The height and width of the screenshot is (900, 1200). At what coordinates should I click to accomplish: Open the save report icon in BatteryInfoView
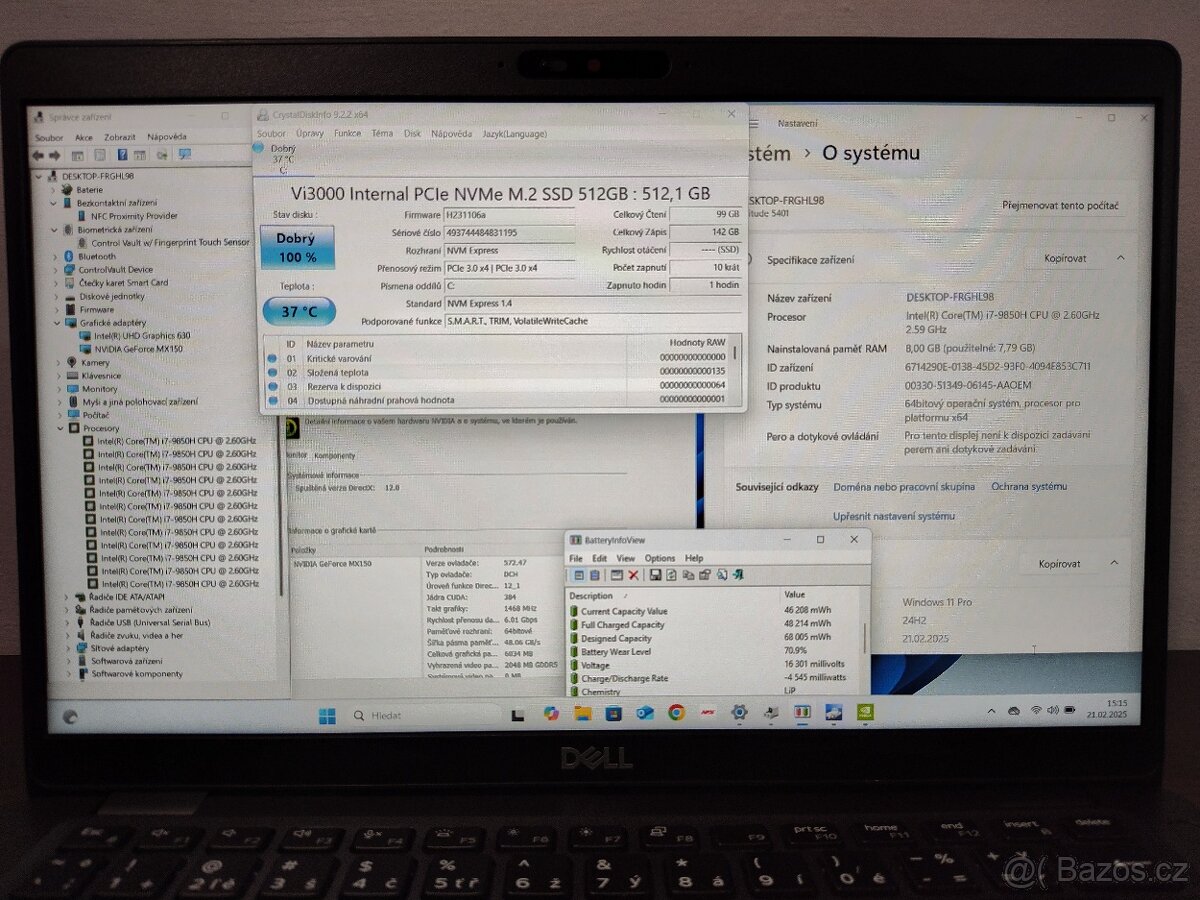(654, 575)
